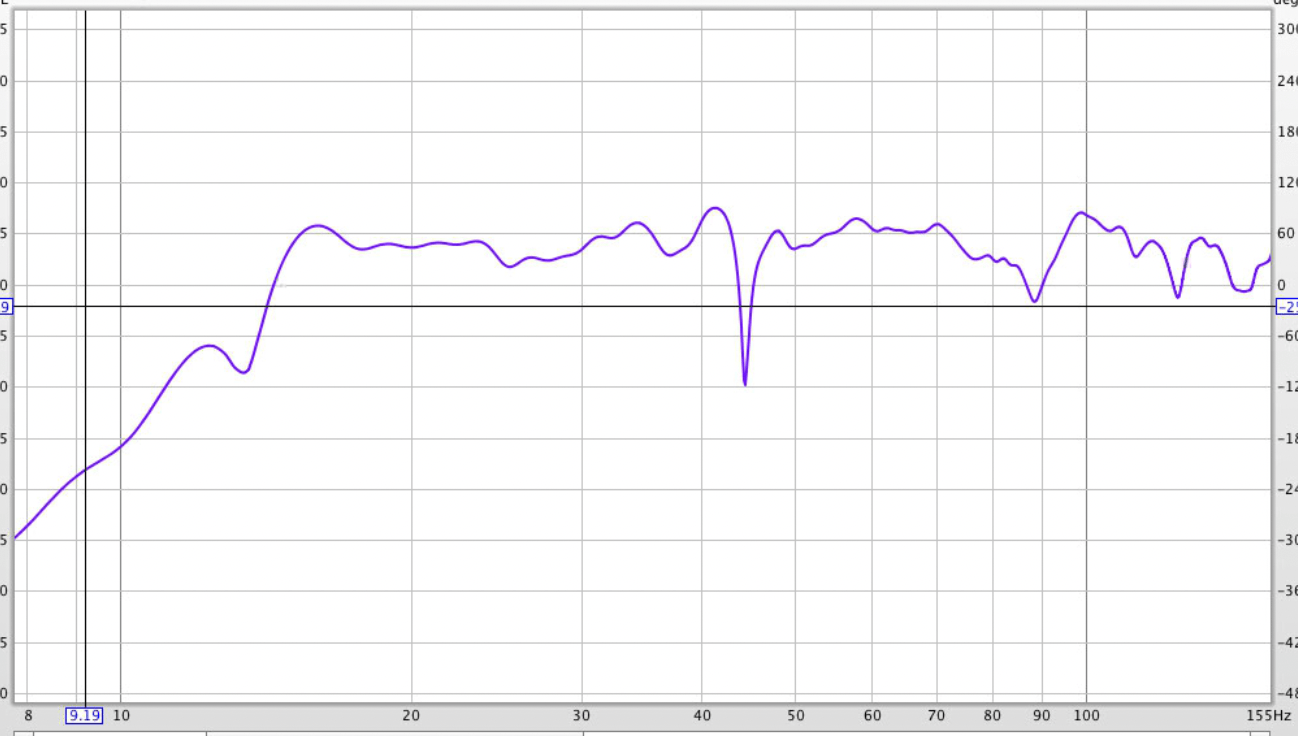Click the vertical cursor line at 9.19 Hz
1298x736 pixels.
coord(85,357)
